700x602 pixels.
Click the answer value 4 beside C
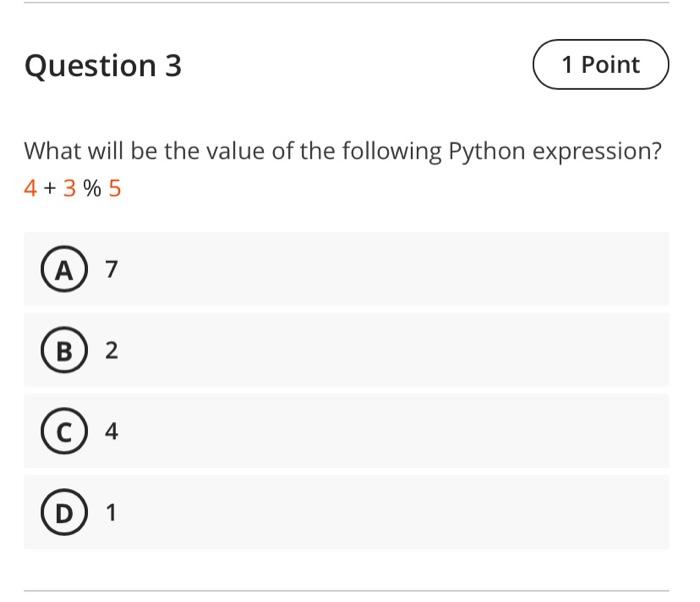tap(111, 431)
